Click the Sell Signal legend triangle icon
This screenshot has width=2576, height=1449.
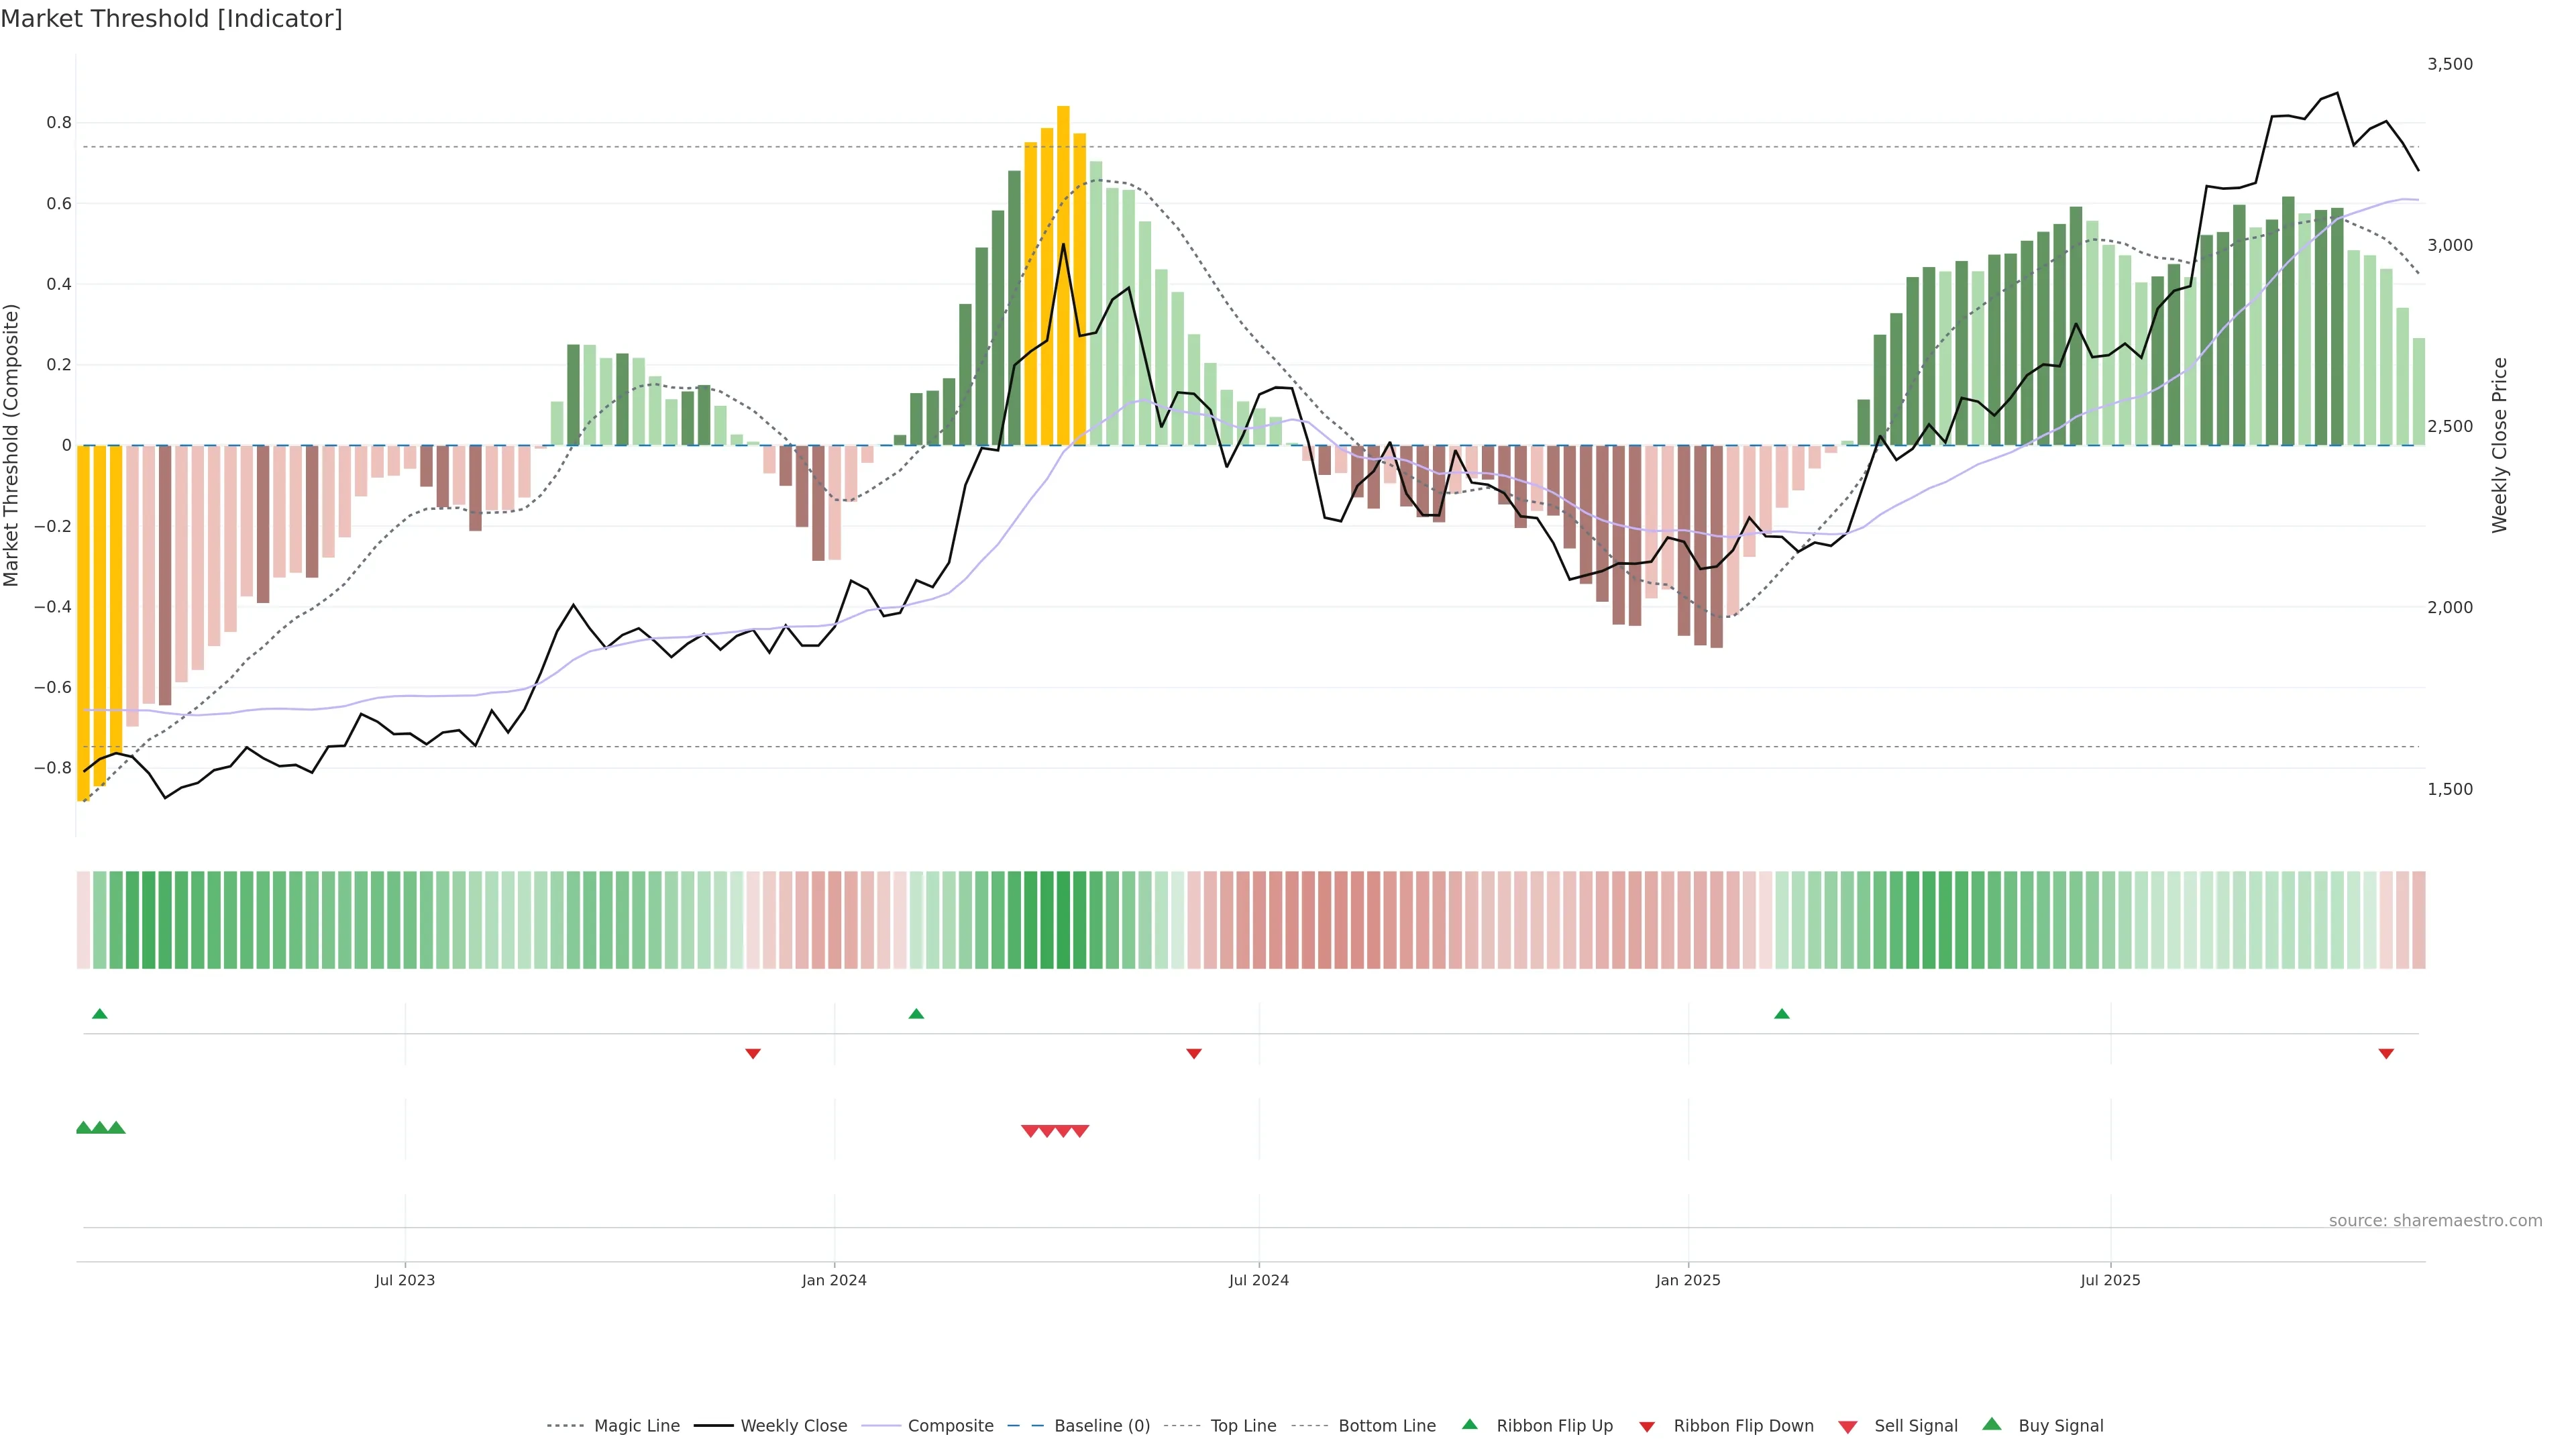1847,1426
